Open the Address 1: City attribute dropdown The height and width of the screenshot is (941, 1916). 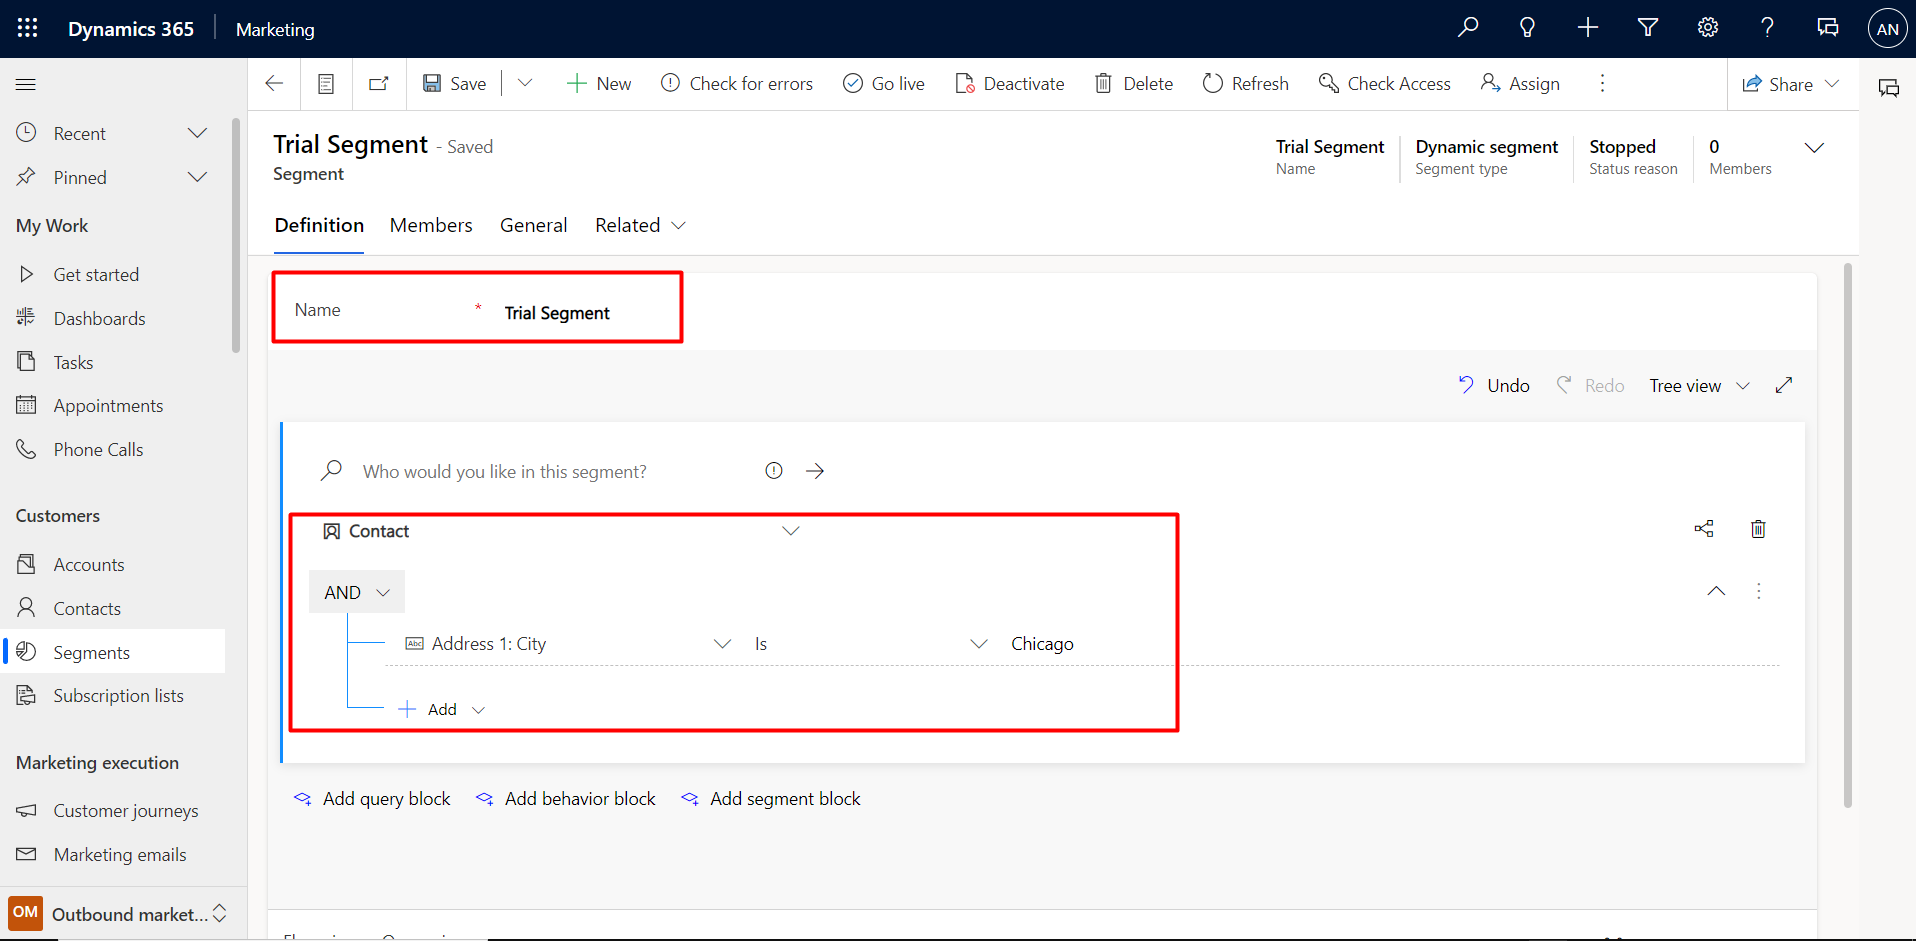[722, 643]
